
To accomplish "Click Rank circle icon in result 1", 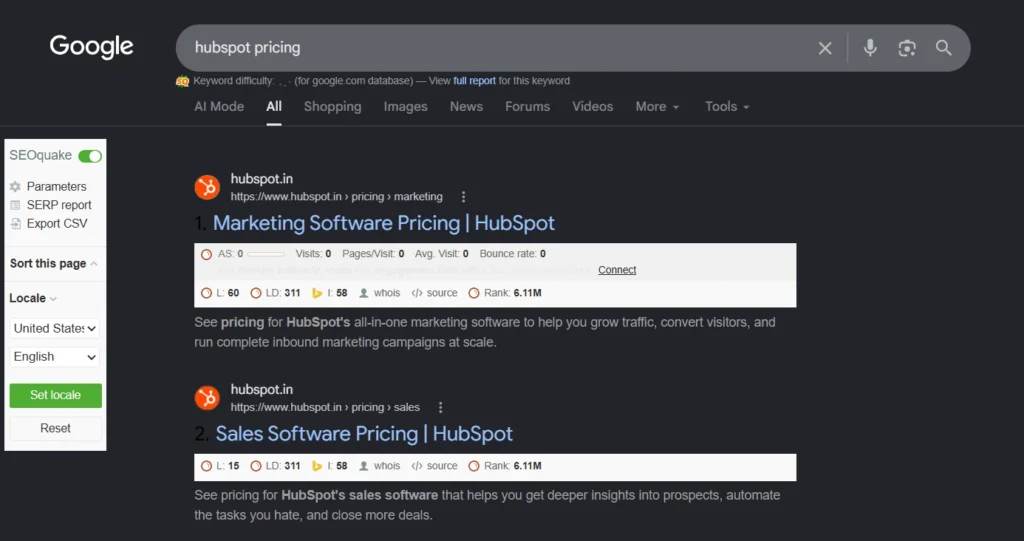I will pos(474,293).
